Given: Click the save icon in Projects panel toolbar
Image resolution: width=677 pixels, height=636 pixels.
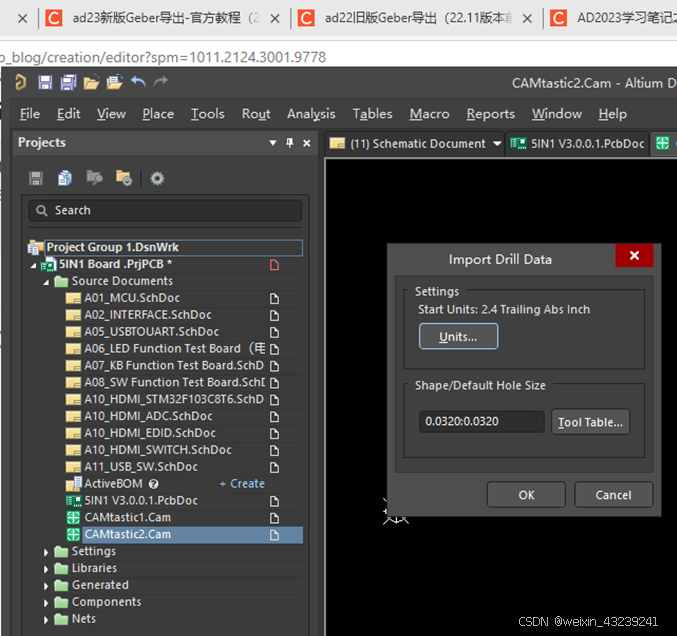Looking at the screenshot, I should (x=36, y=178).
